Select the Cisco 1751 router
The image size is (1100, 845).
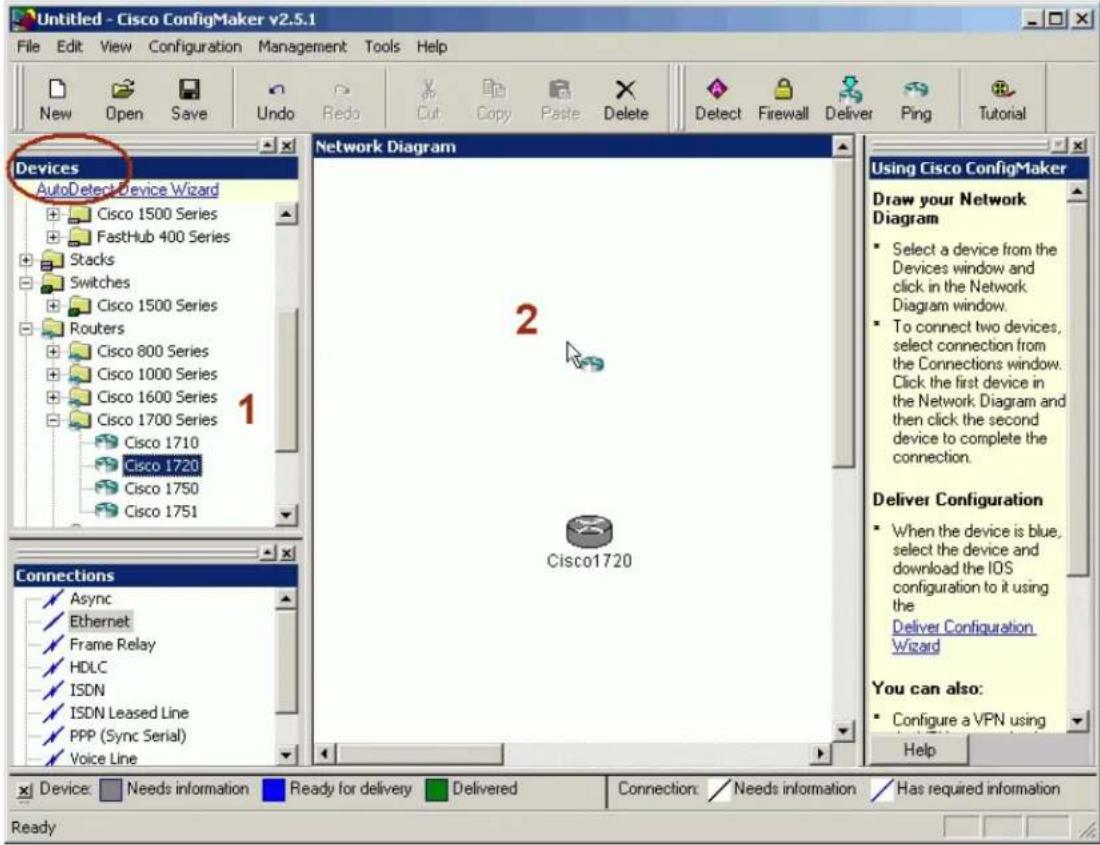(x=161, y=511)
